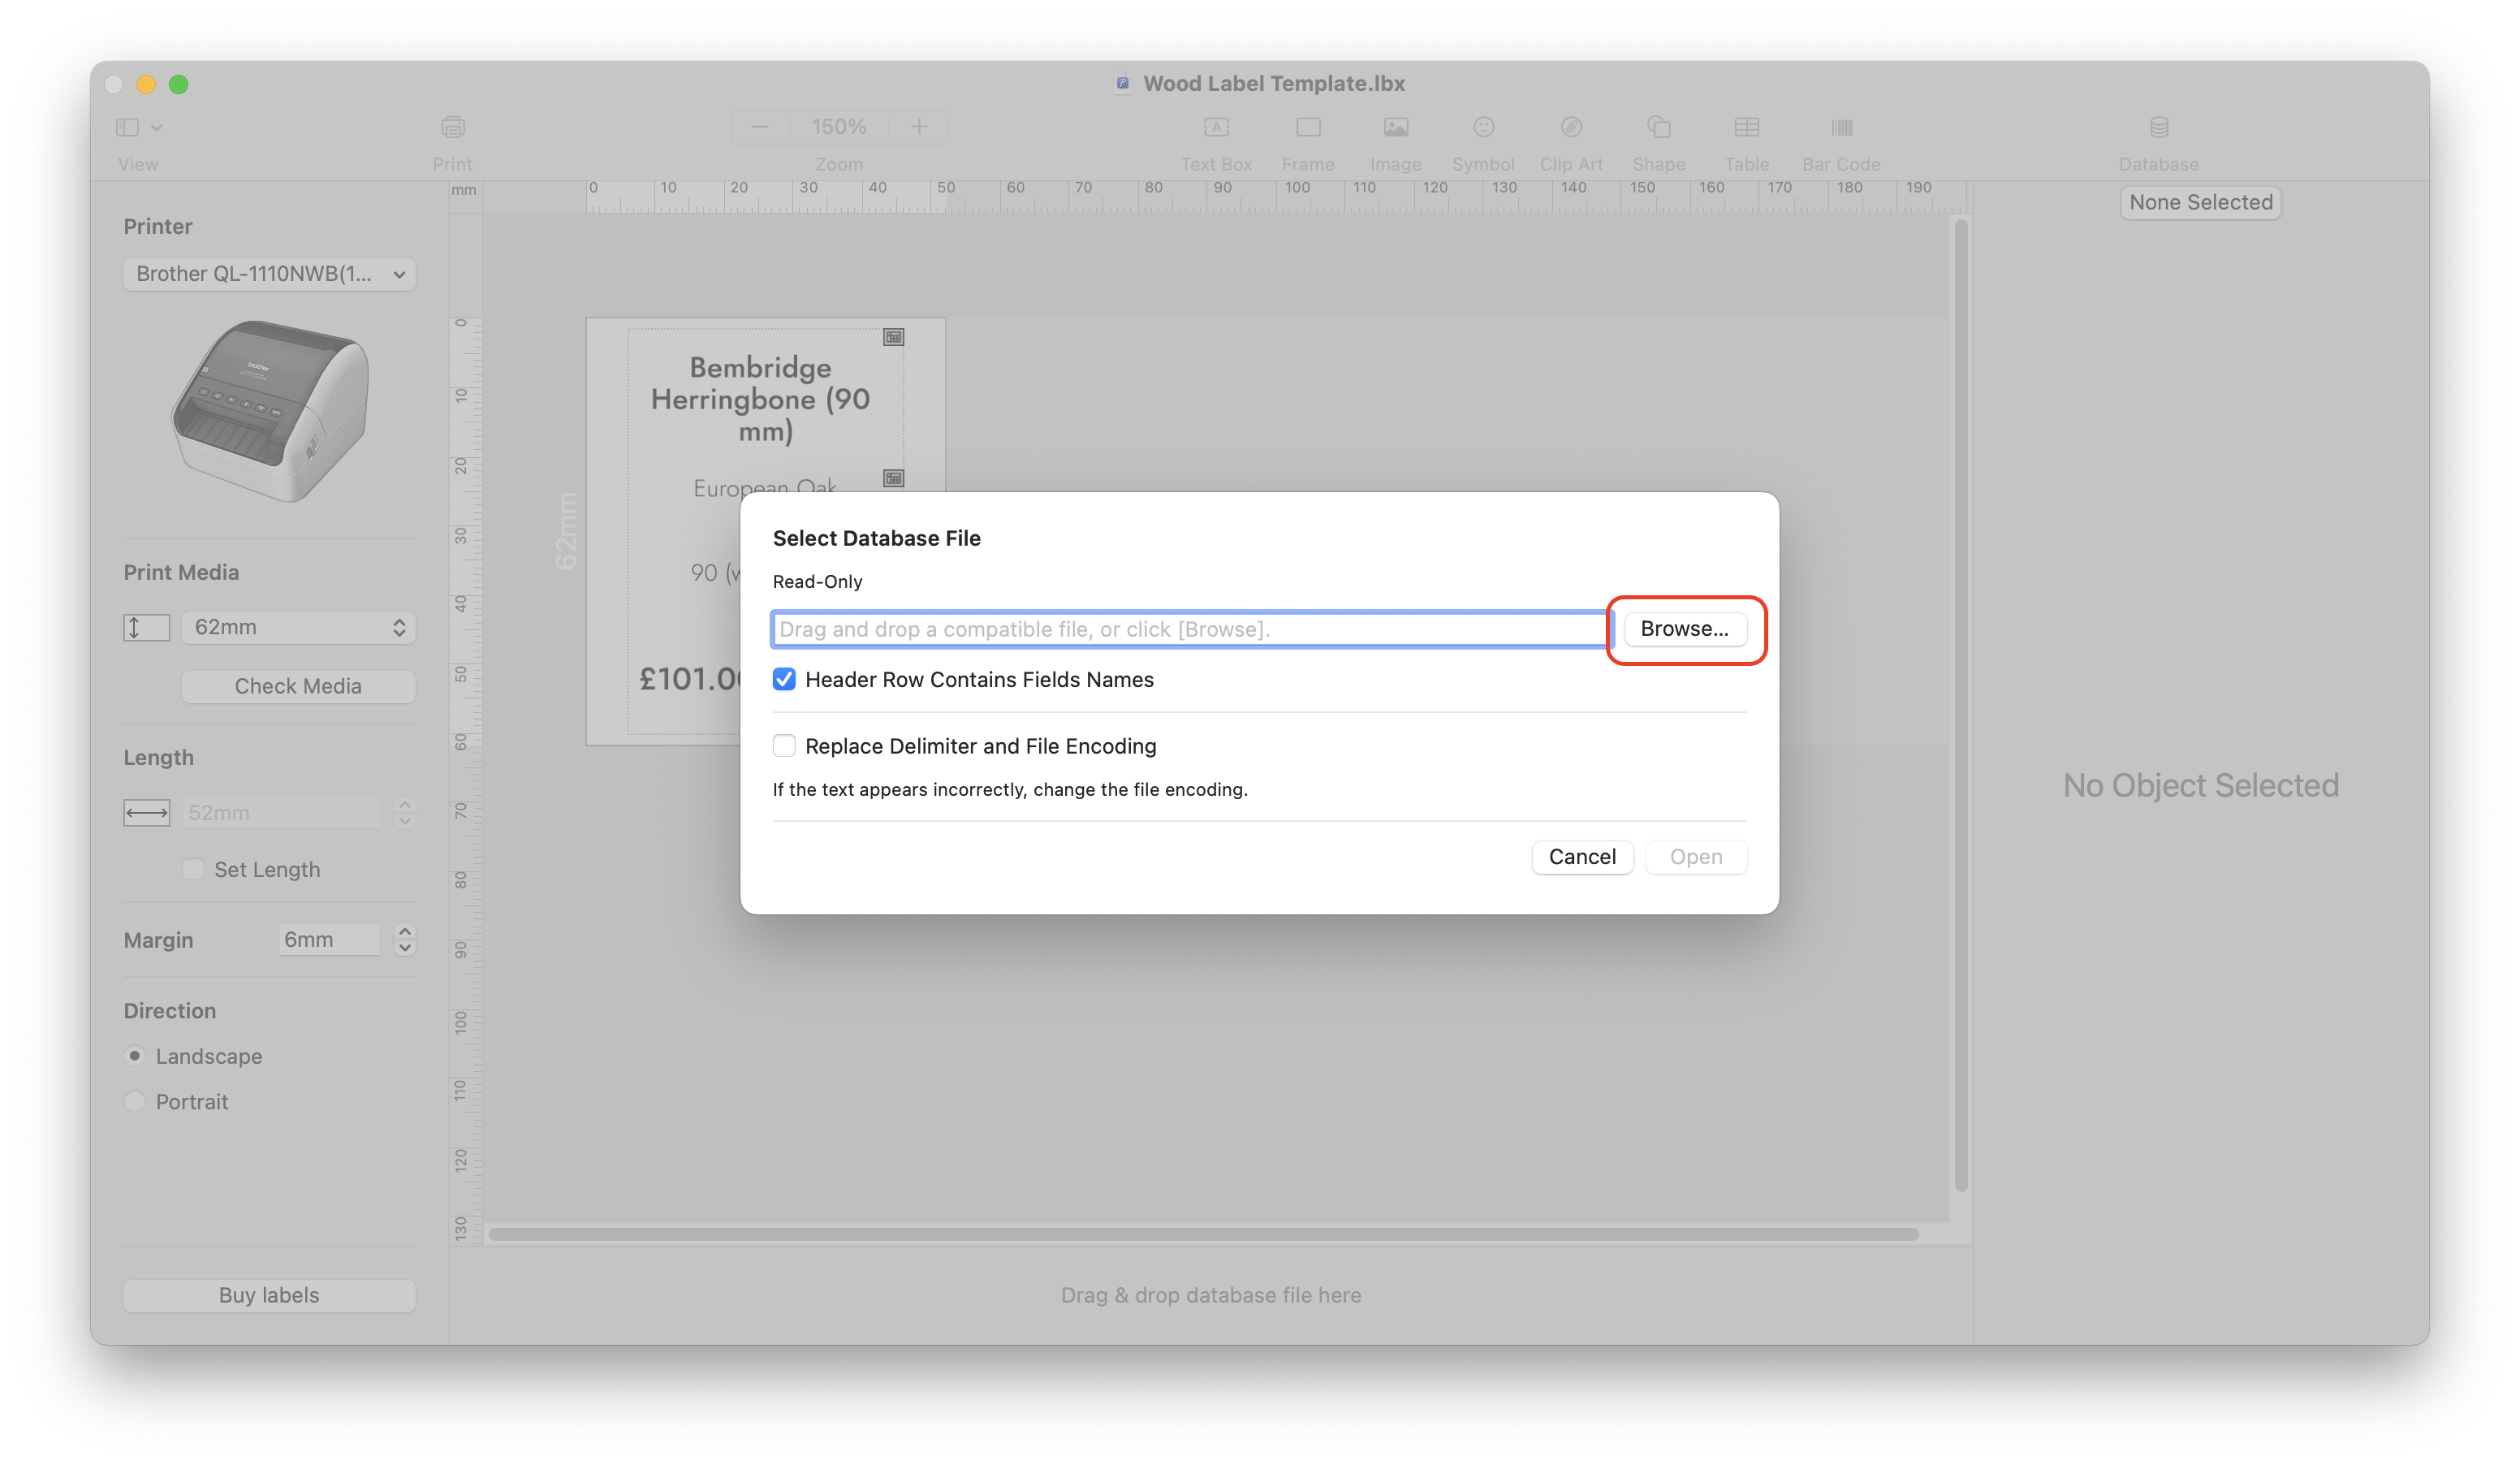The height and width of the screenshot is (1465, 2520).
Task: Click the Bar Code tool icon
Action: tap(1841, 127)
